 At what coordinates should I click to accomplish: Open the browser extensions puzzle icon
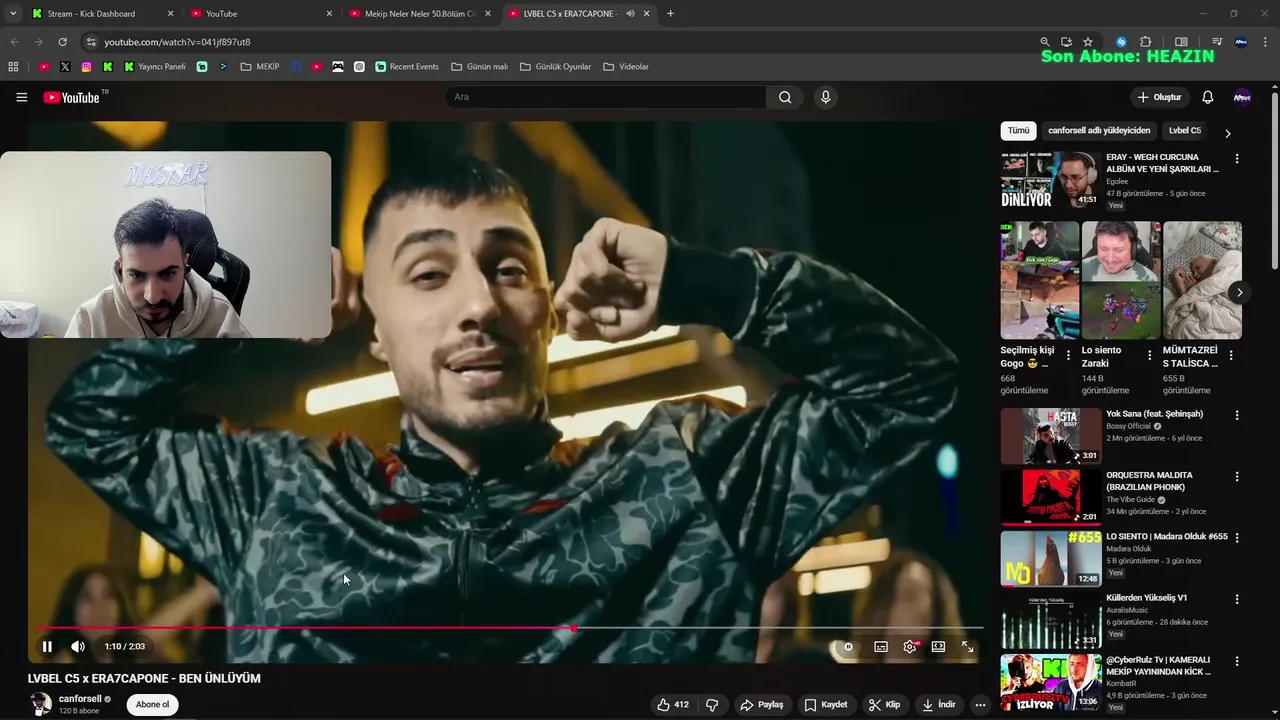[x=1146, y=42]
